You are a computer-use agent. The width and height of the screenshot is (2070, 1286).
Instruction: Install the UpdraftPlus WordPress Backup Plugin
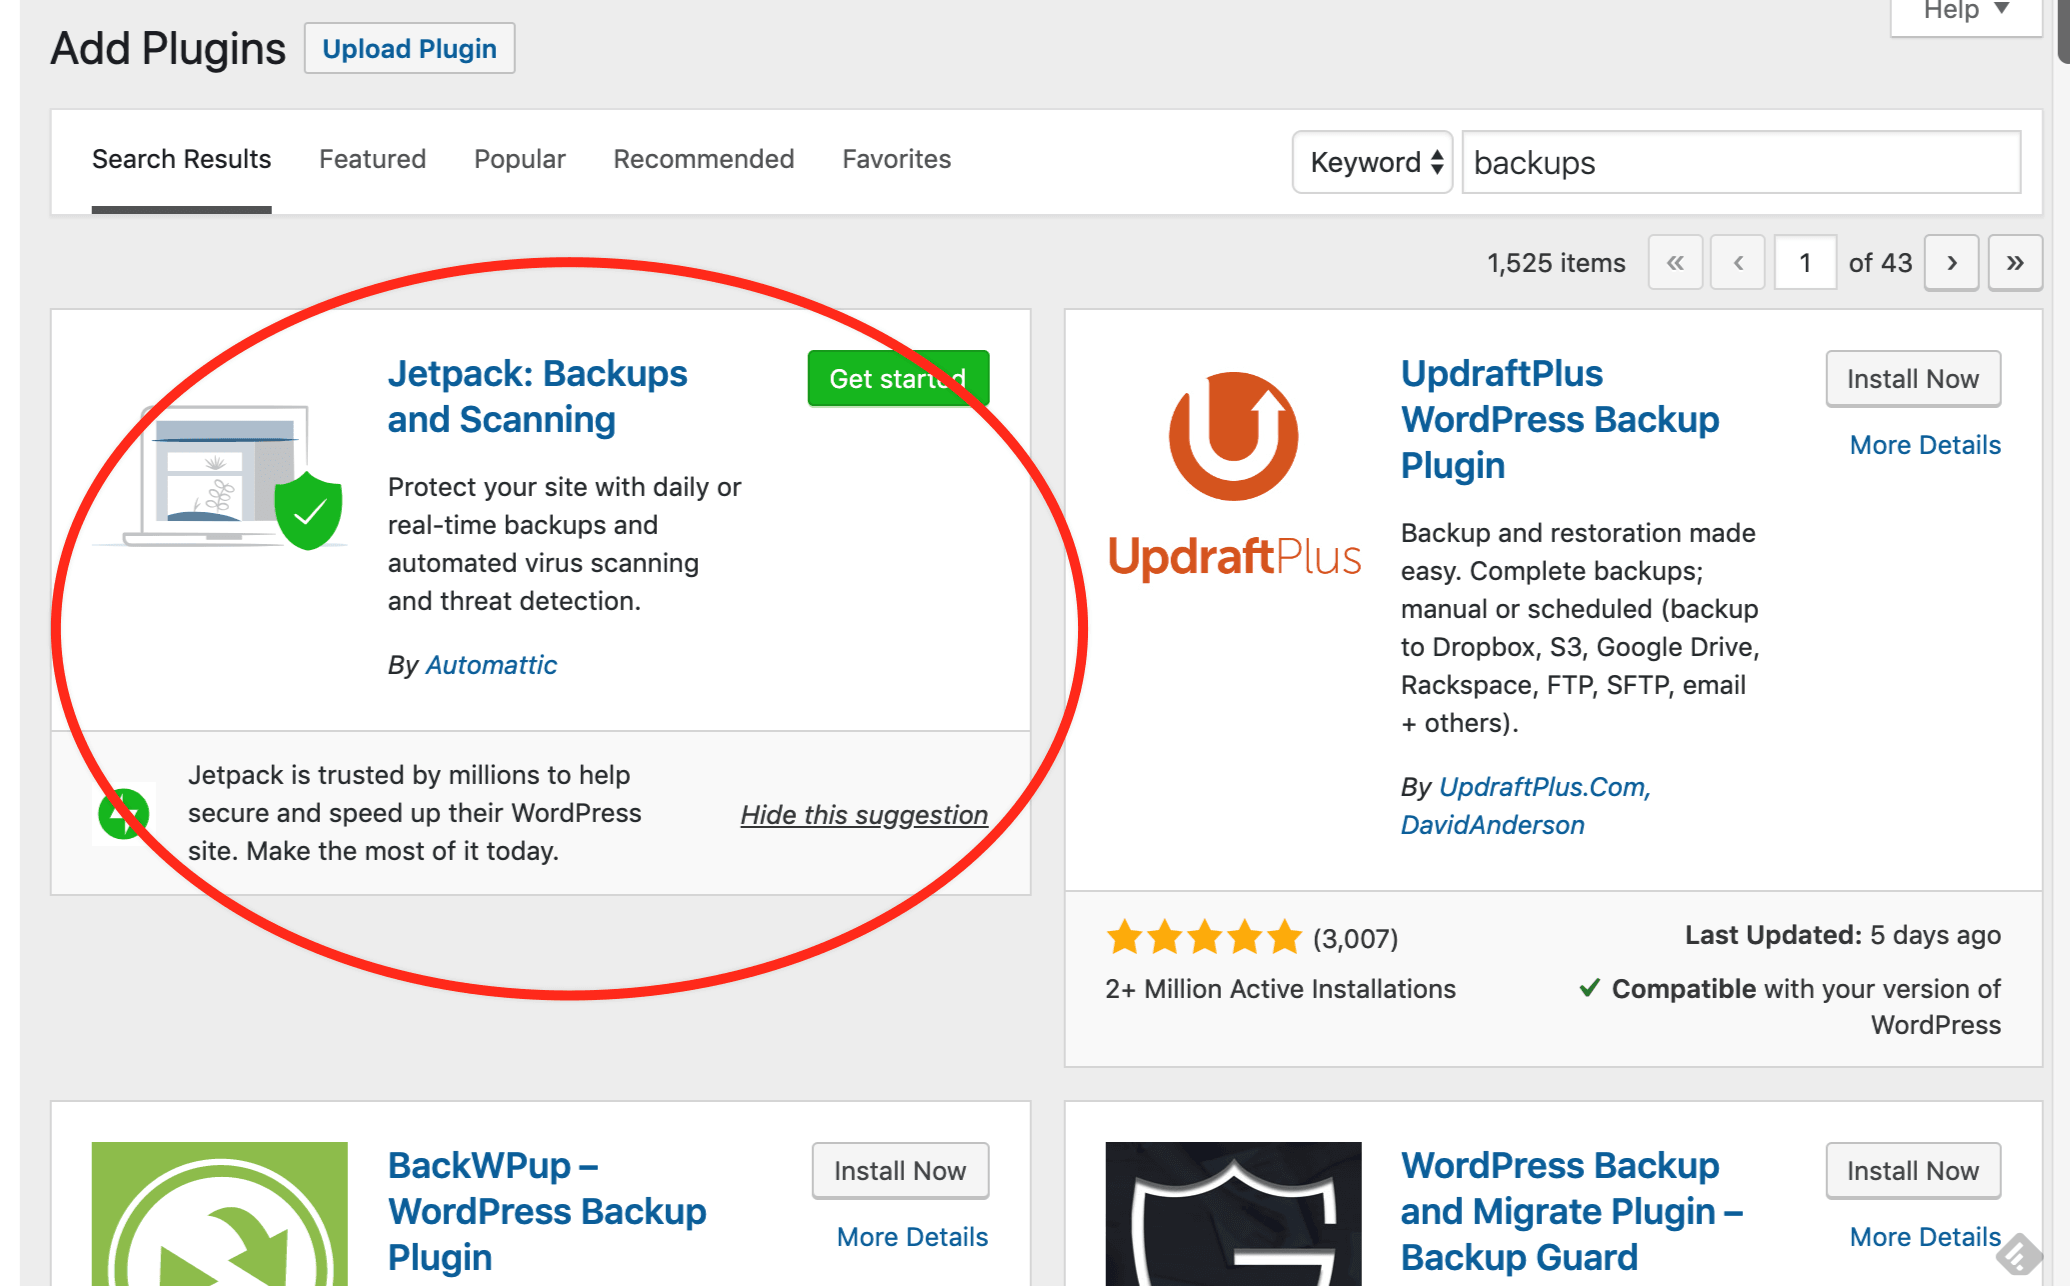pyautogui.click(x=1912, y=379)
